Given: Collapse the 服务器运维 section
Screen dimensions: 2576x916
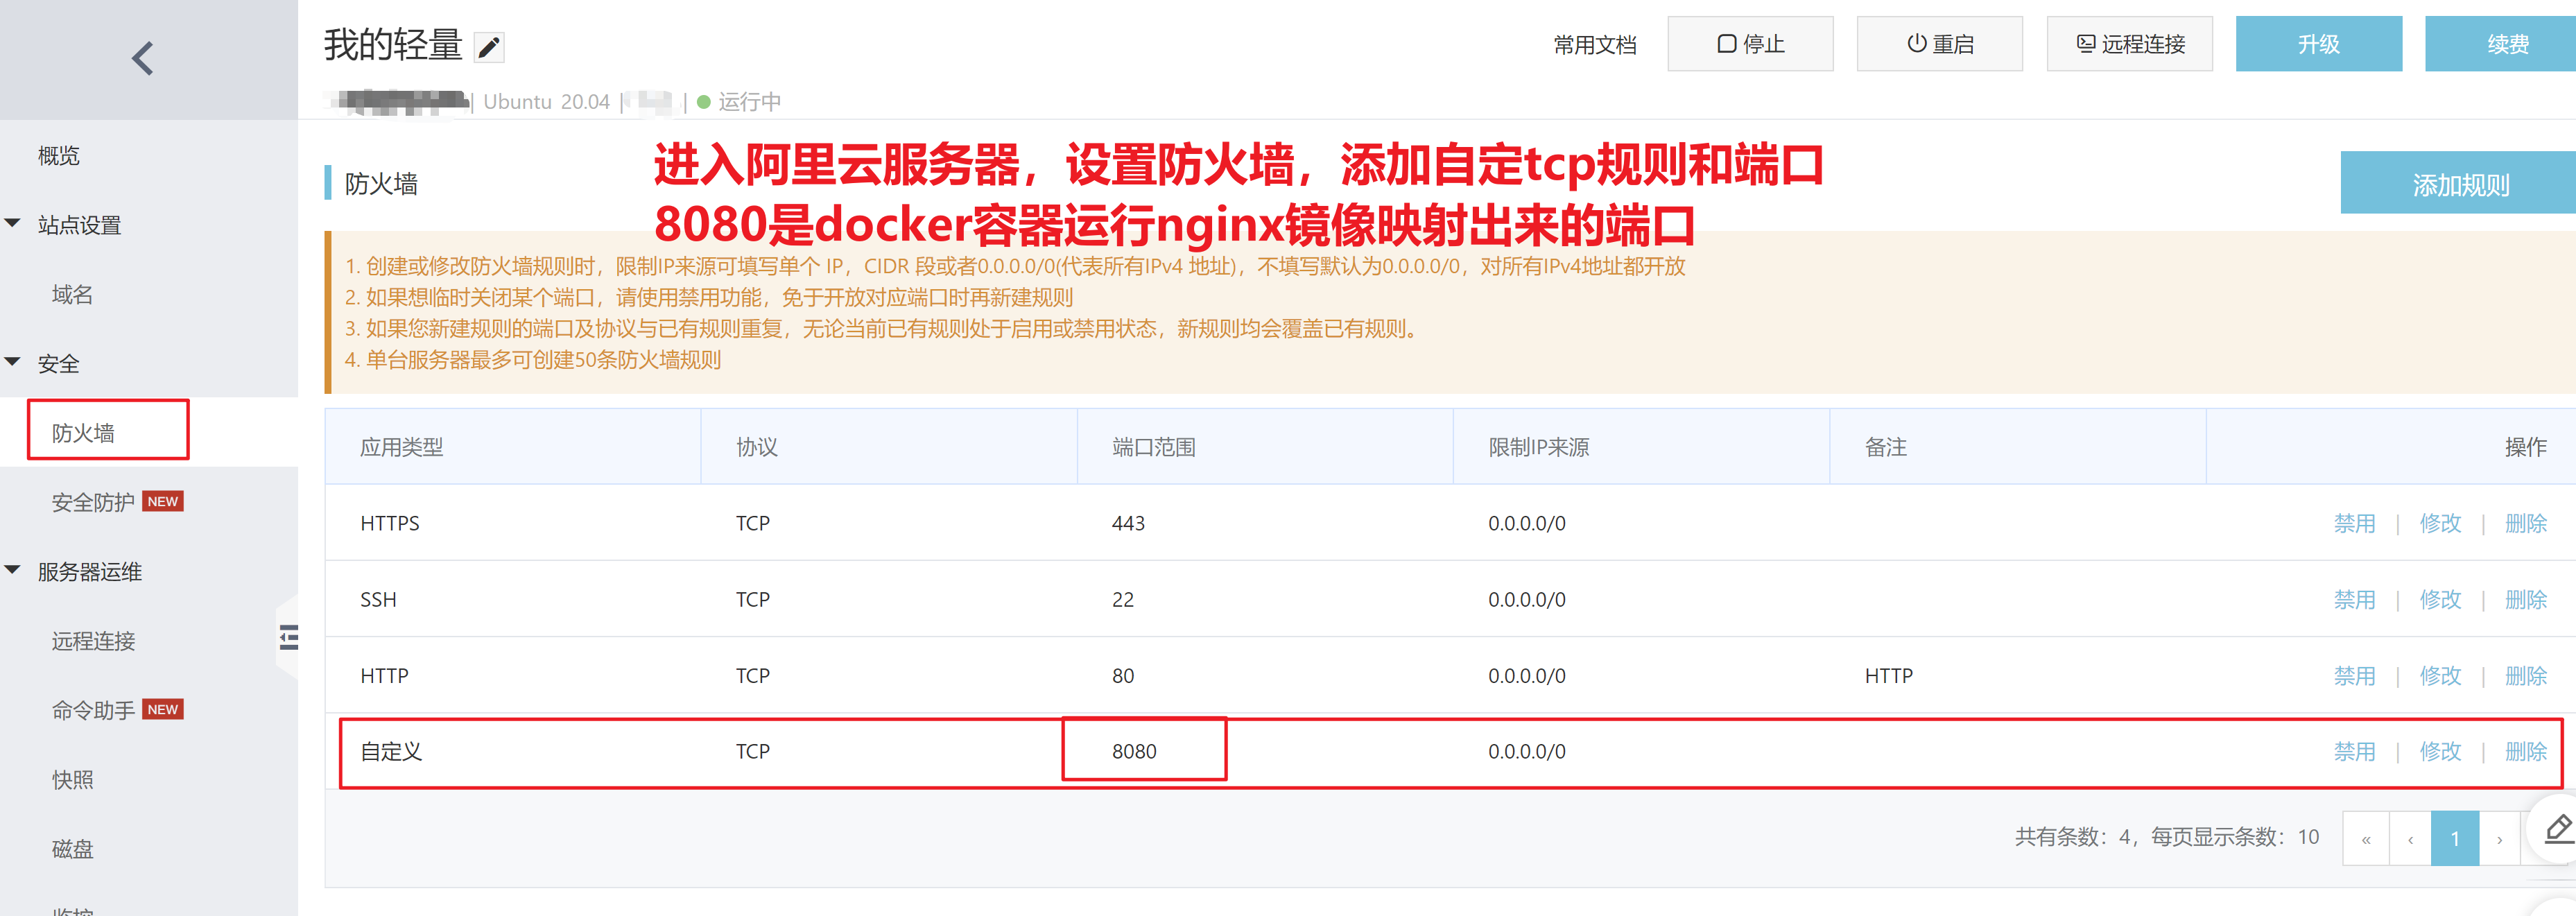Looking at the screenshot, I should click(x=13, y=570).
